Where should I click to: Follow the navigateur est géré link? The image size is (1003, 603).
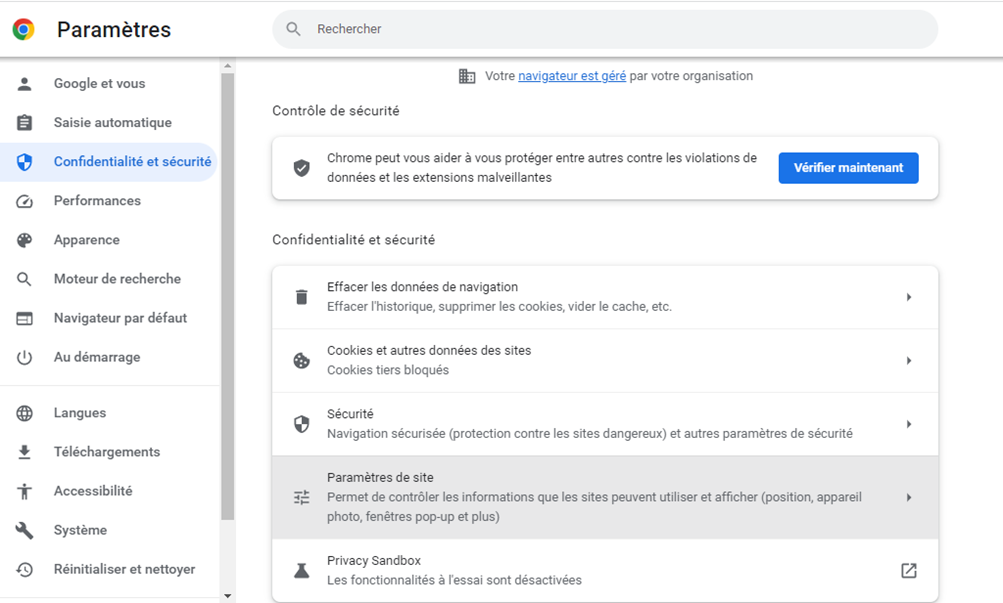coord(572,76)
